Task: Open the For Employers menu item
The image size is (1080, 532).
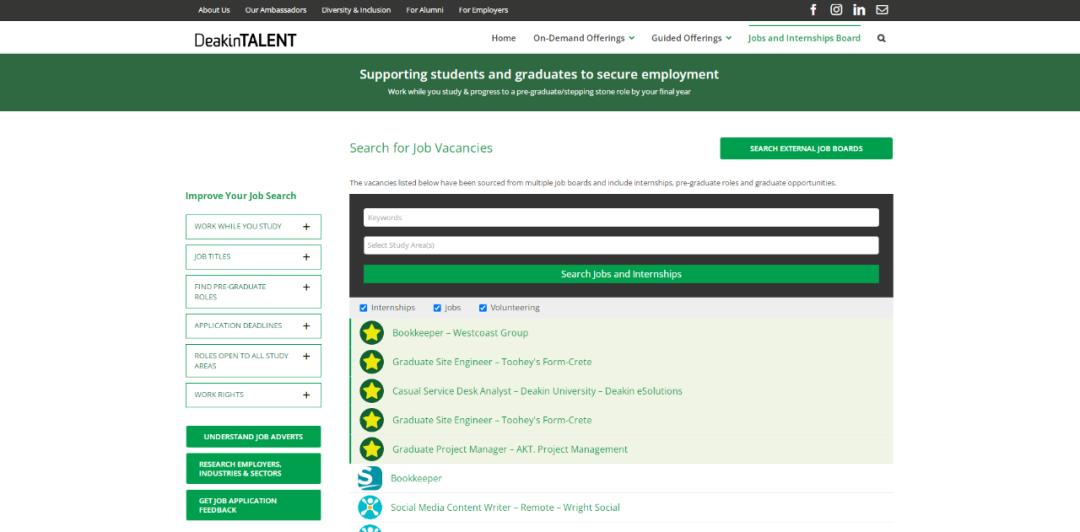Action: (483, 10)
